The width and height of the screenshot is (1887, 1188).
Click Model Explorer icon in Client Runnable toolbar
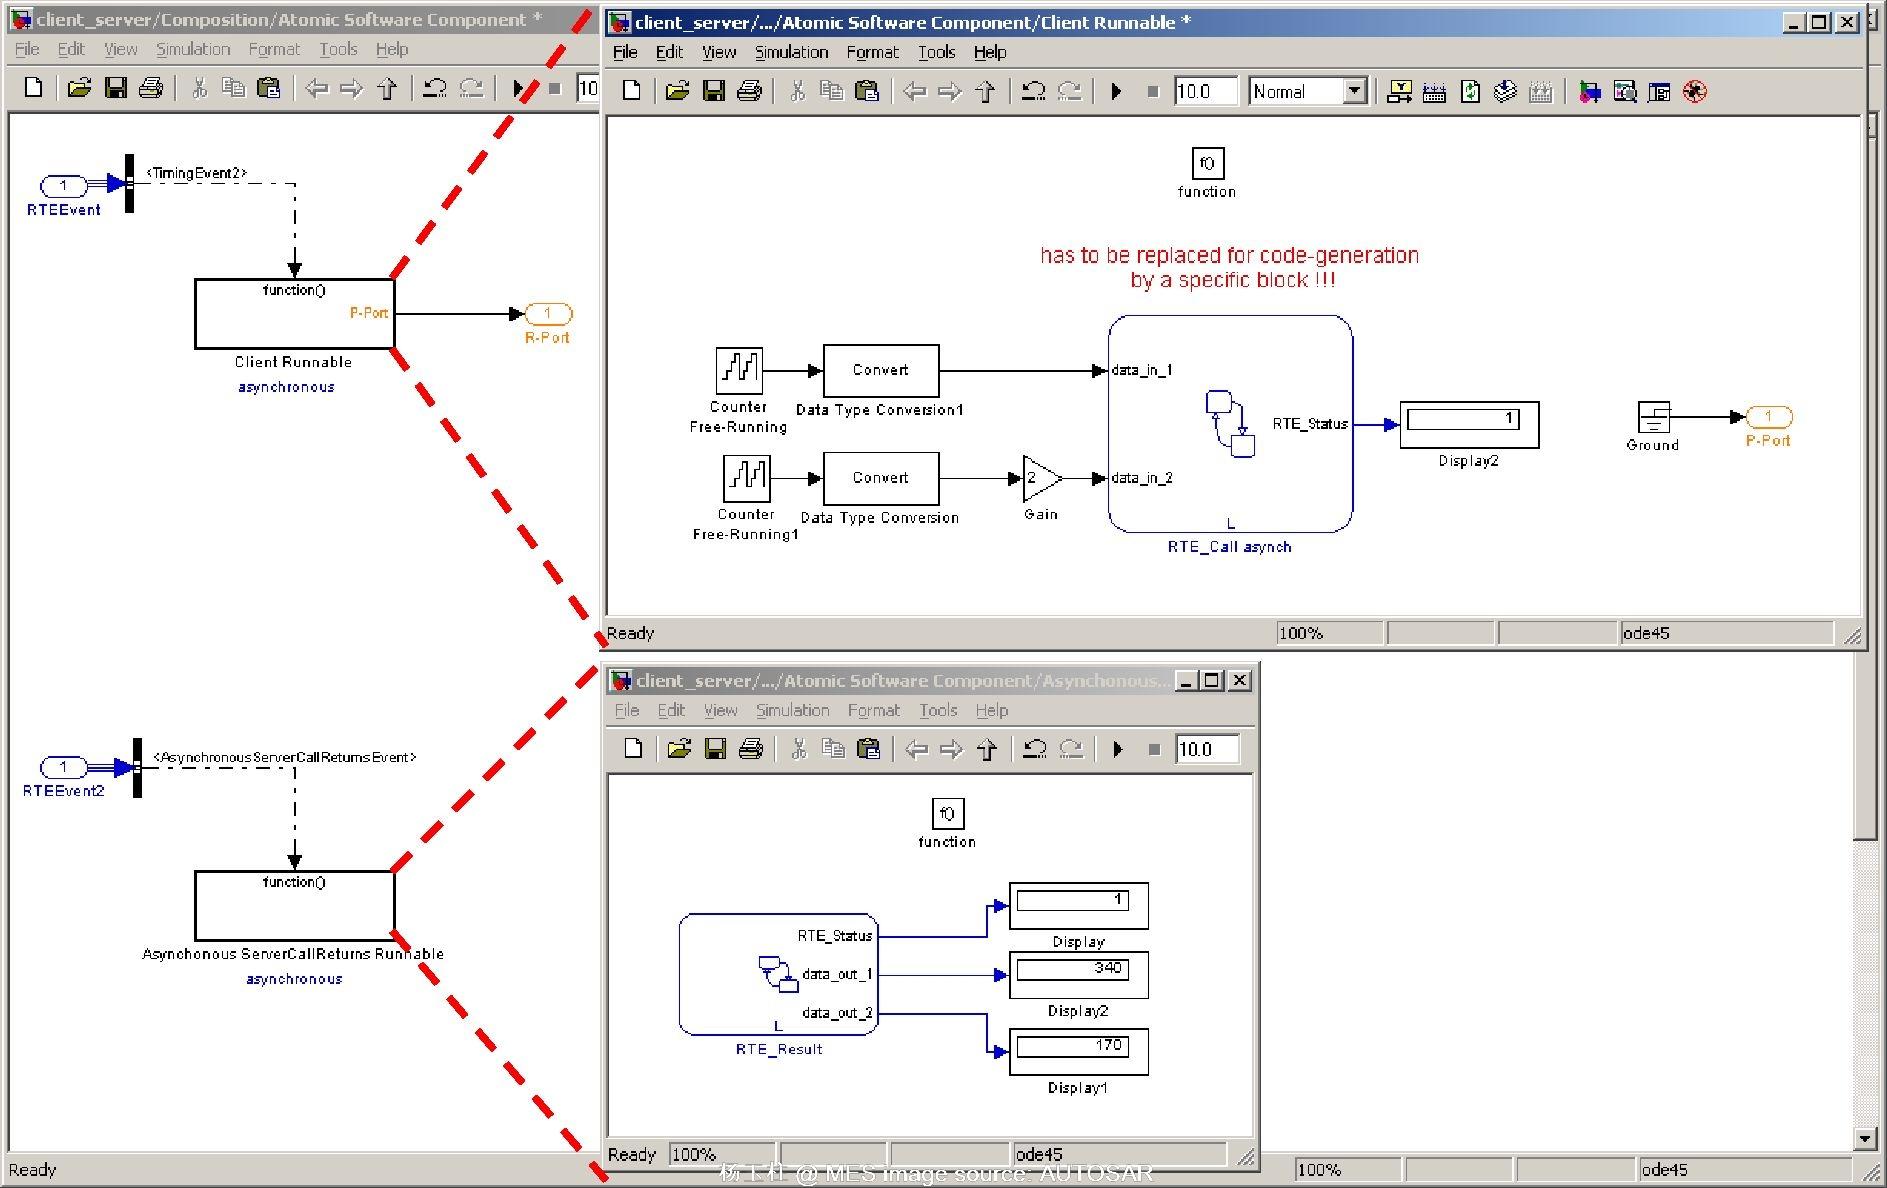1625,92
